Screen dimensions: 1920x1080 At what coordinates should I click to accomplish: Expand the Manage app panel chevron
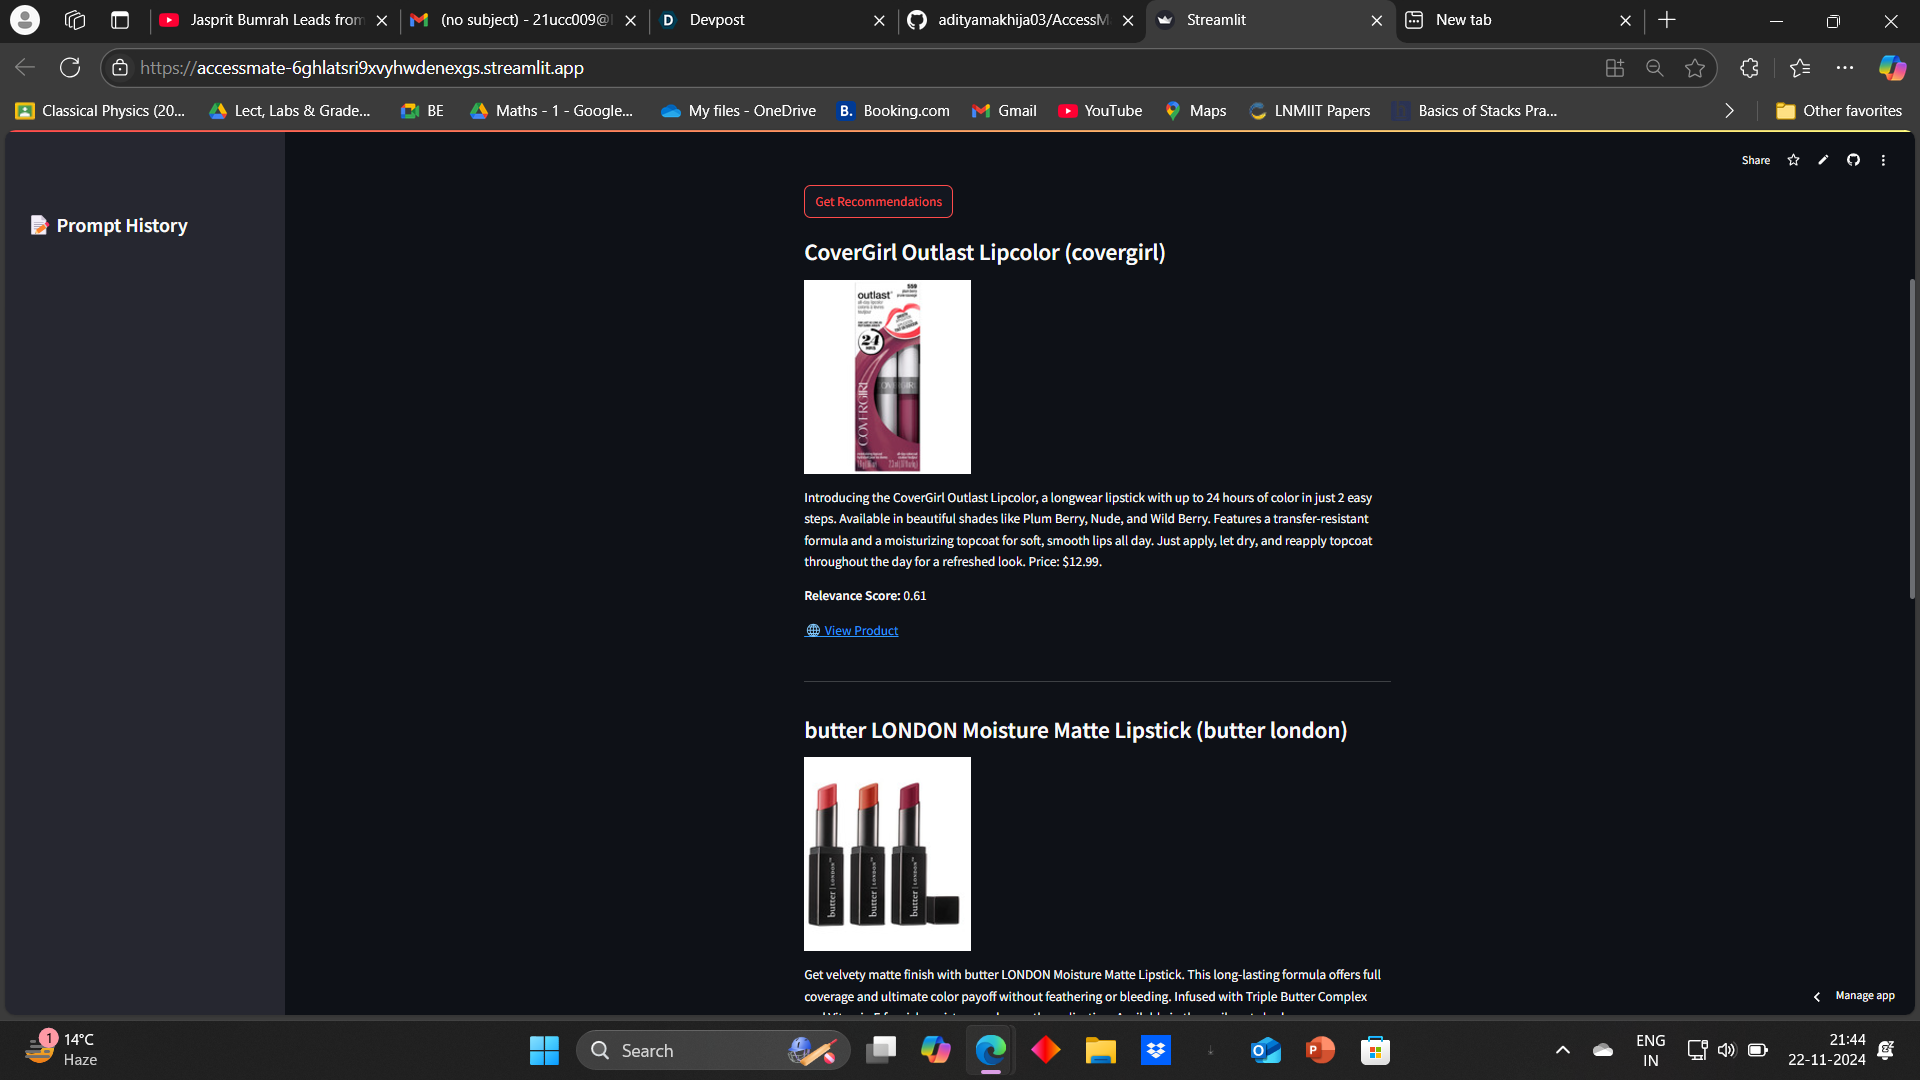(1817, 996)
